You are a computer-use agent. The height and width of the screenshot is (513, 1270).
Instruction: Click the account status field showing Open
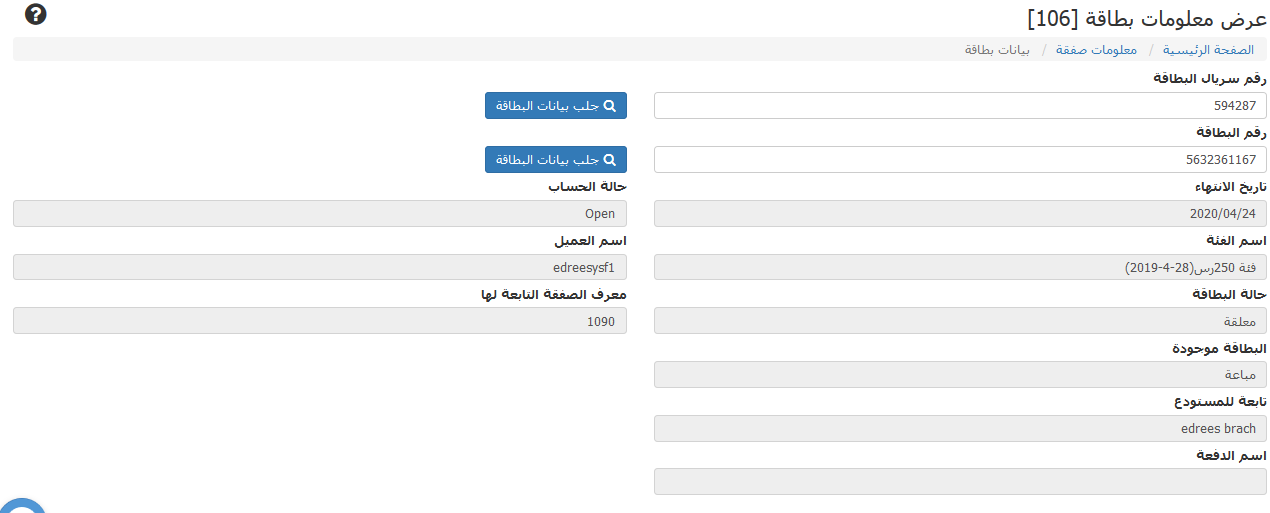coord(320,213)
